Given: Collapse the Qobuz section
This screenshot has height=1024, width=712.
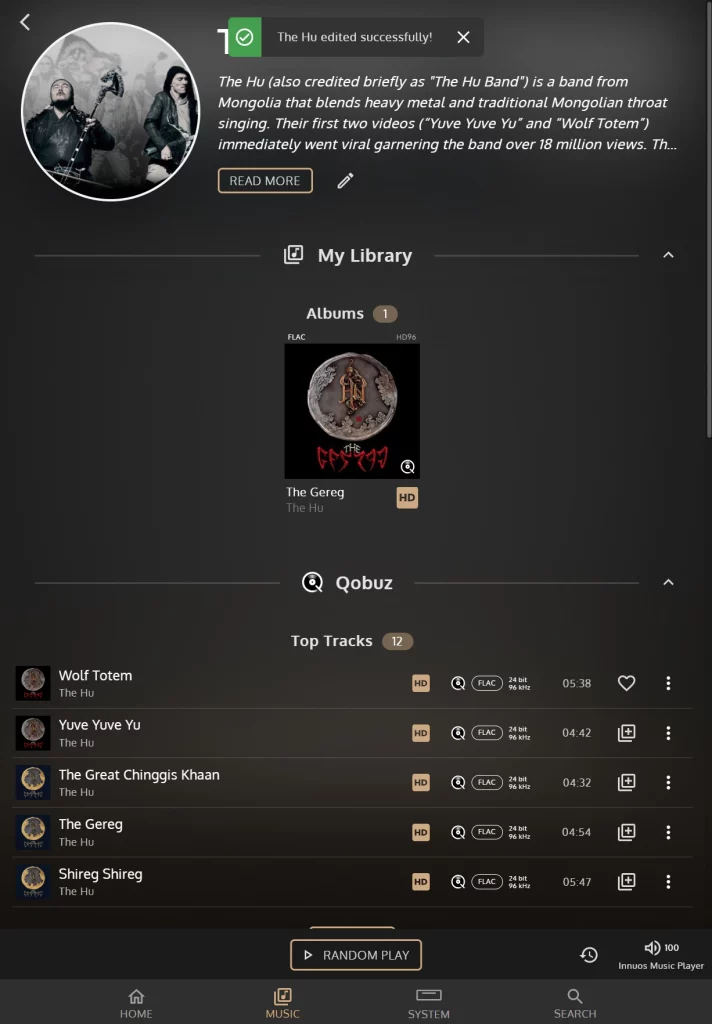Looking at the screenshot, I should [x=668, y=583].
